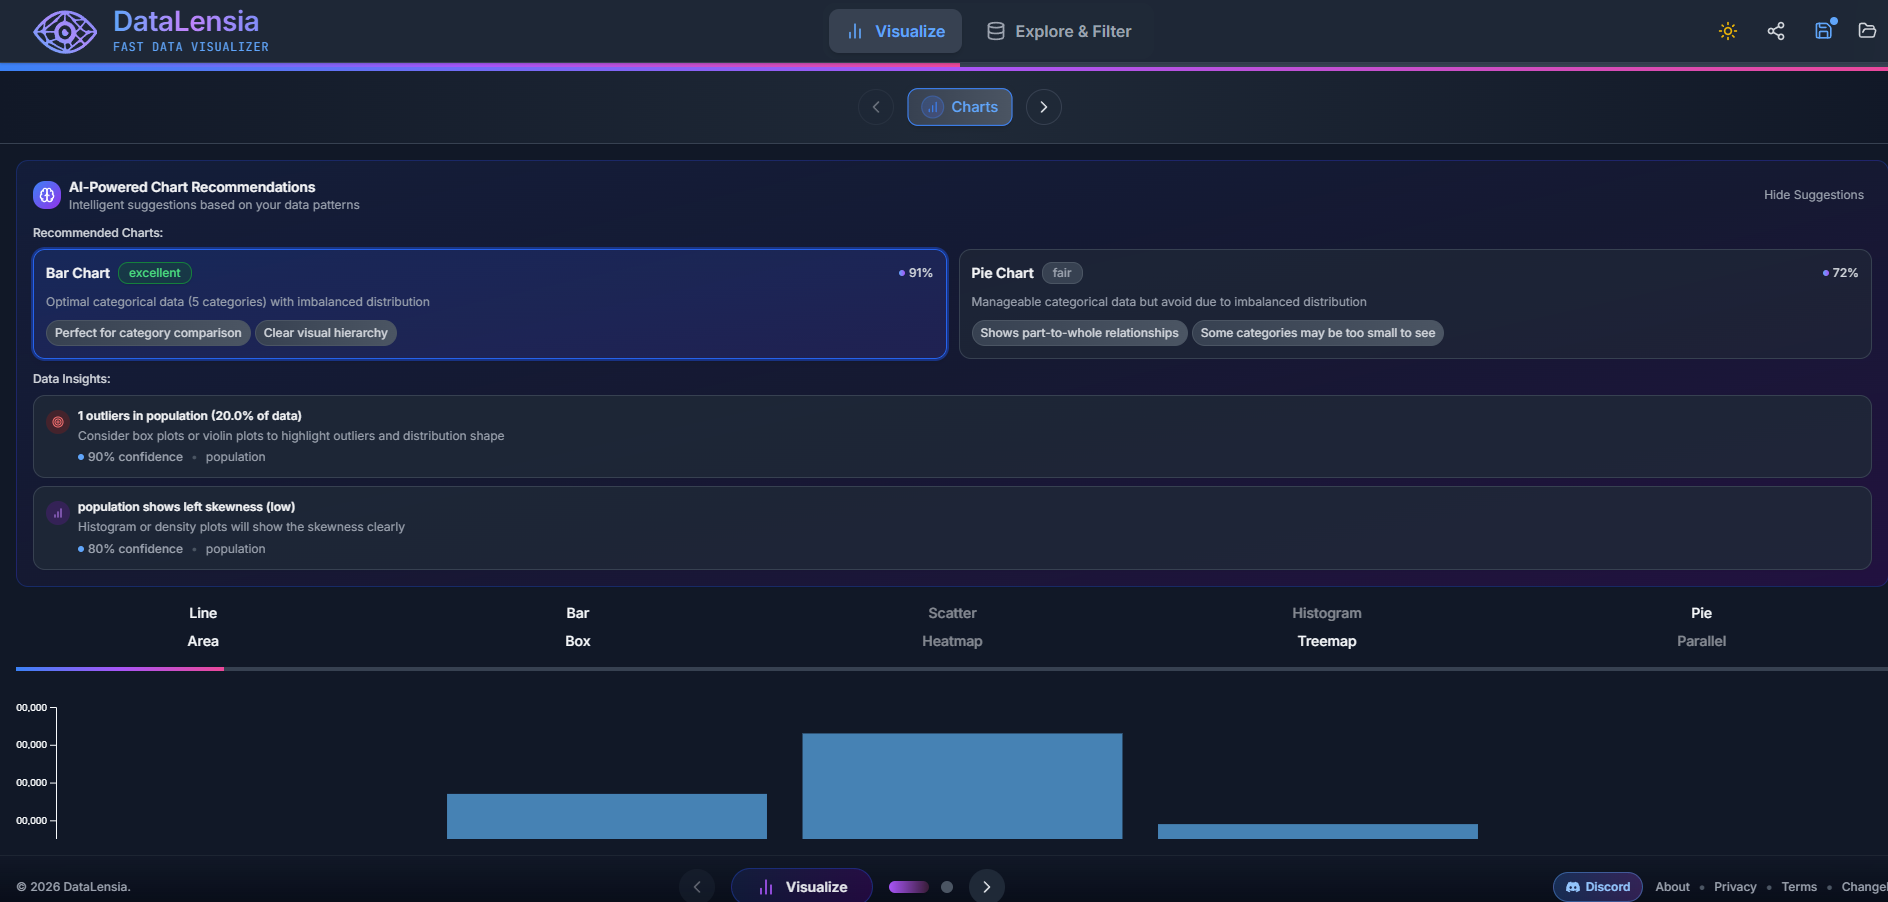Click the next arrow in the footer
This screenshot has width=1888, height=902.
click(x=987, y=887)
